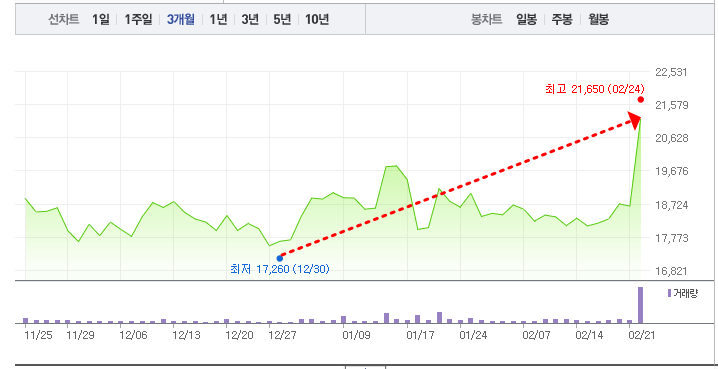Click the 11/29 date axis label
Image resolution: width=718 pixels, height=369 pixels.
(80, 335)
